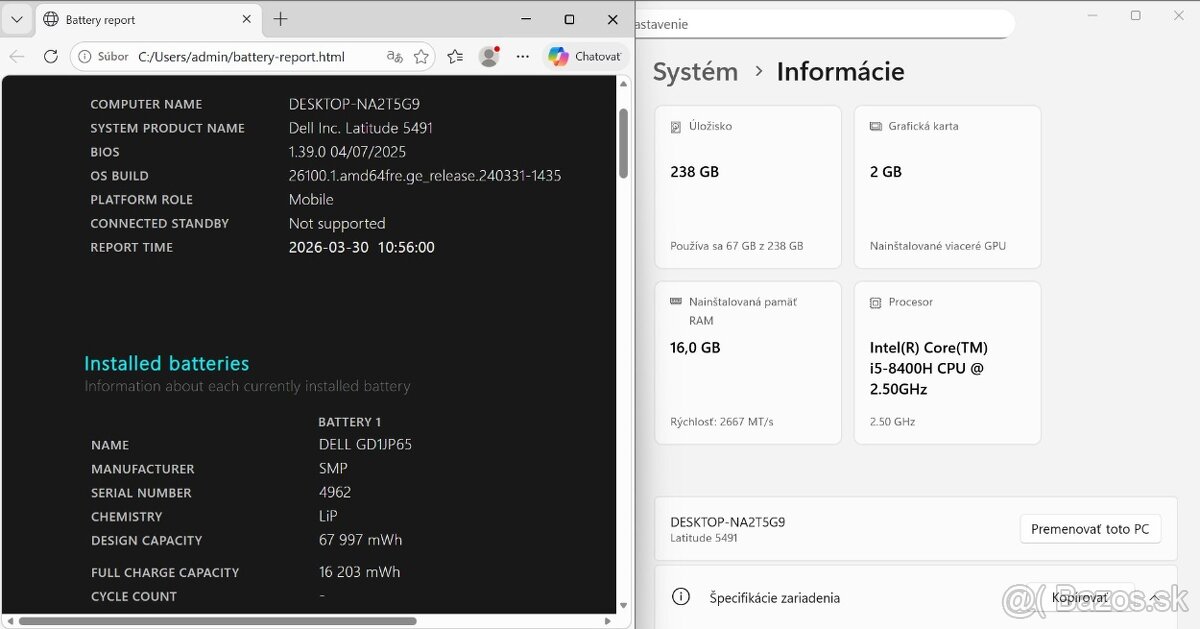Click the horizontal scrollbar under the report
The height and width of the screenshot is (629, 1200).
click(217, 621)
